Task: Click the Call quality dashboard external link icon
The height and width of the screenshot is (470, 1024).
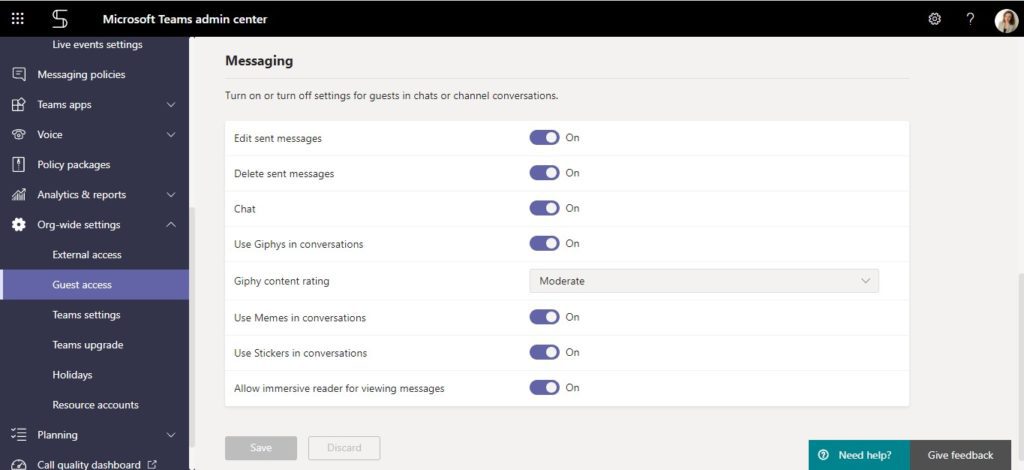Action: tap(152, 465)
